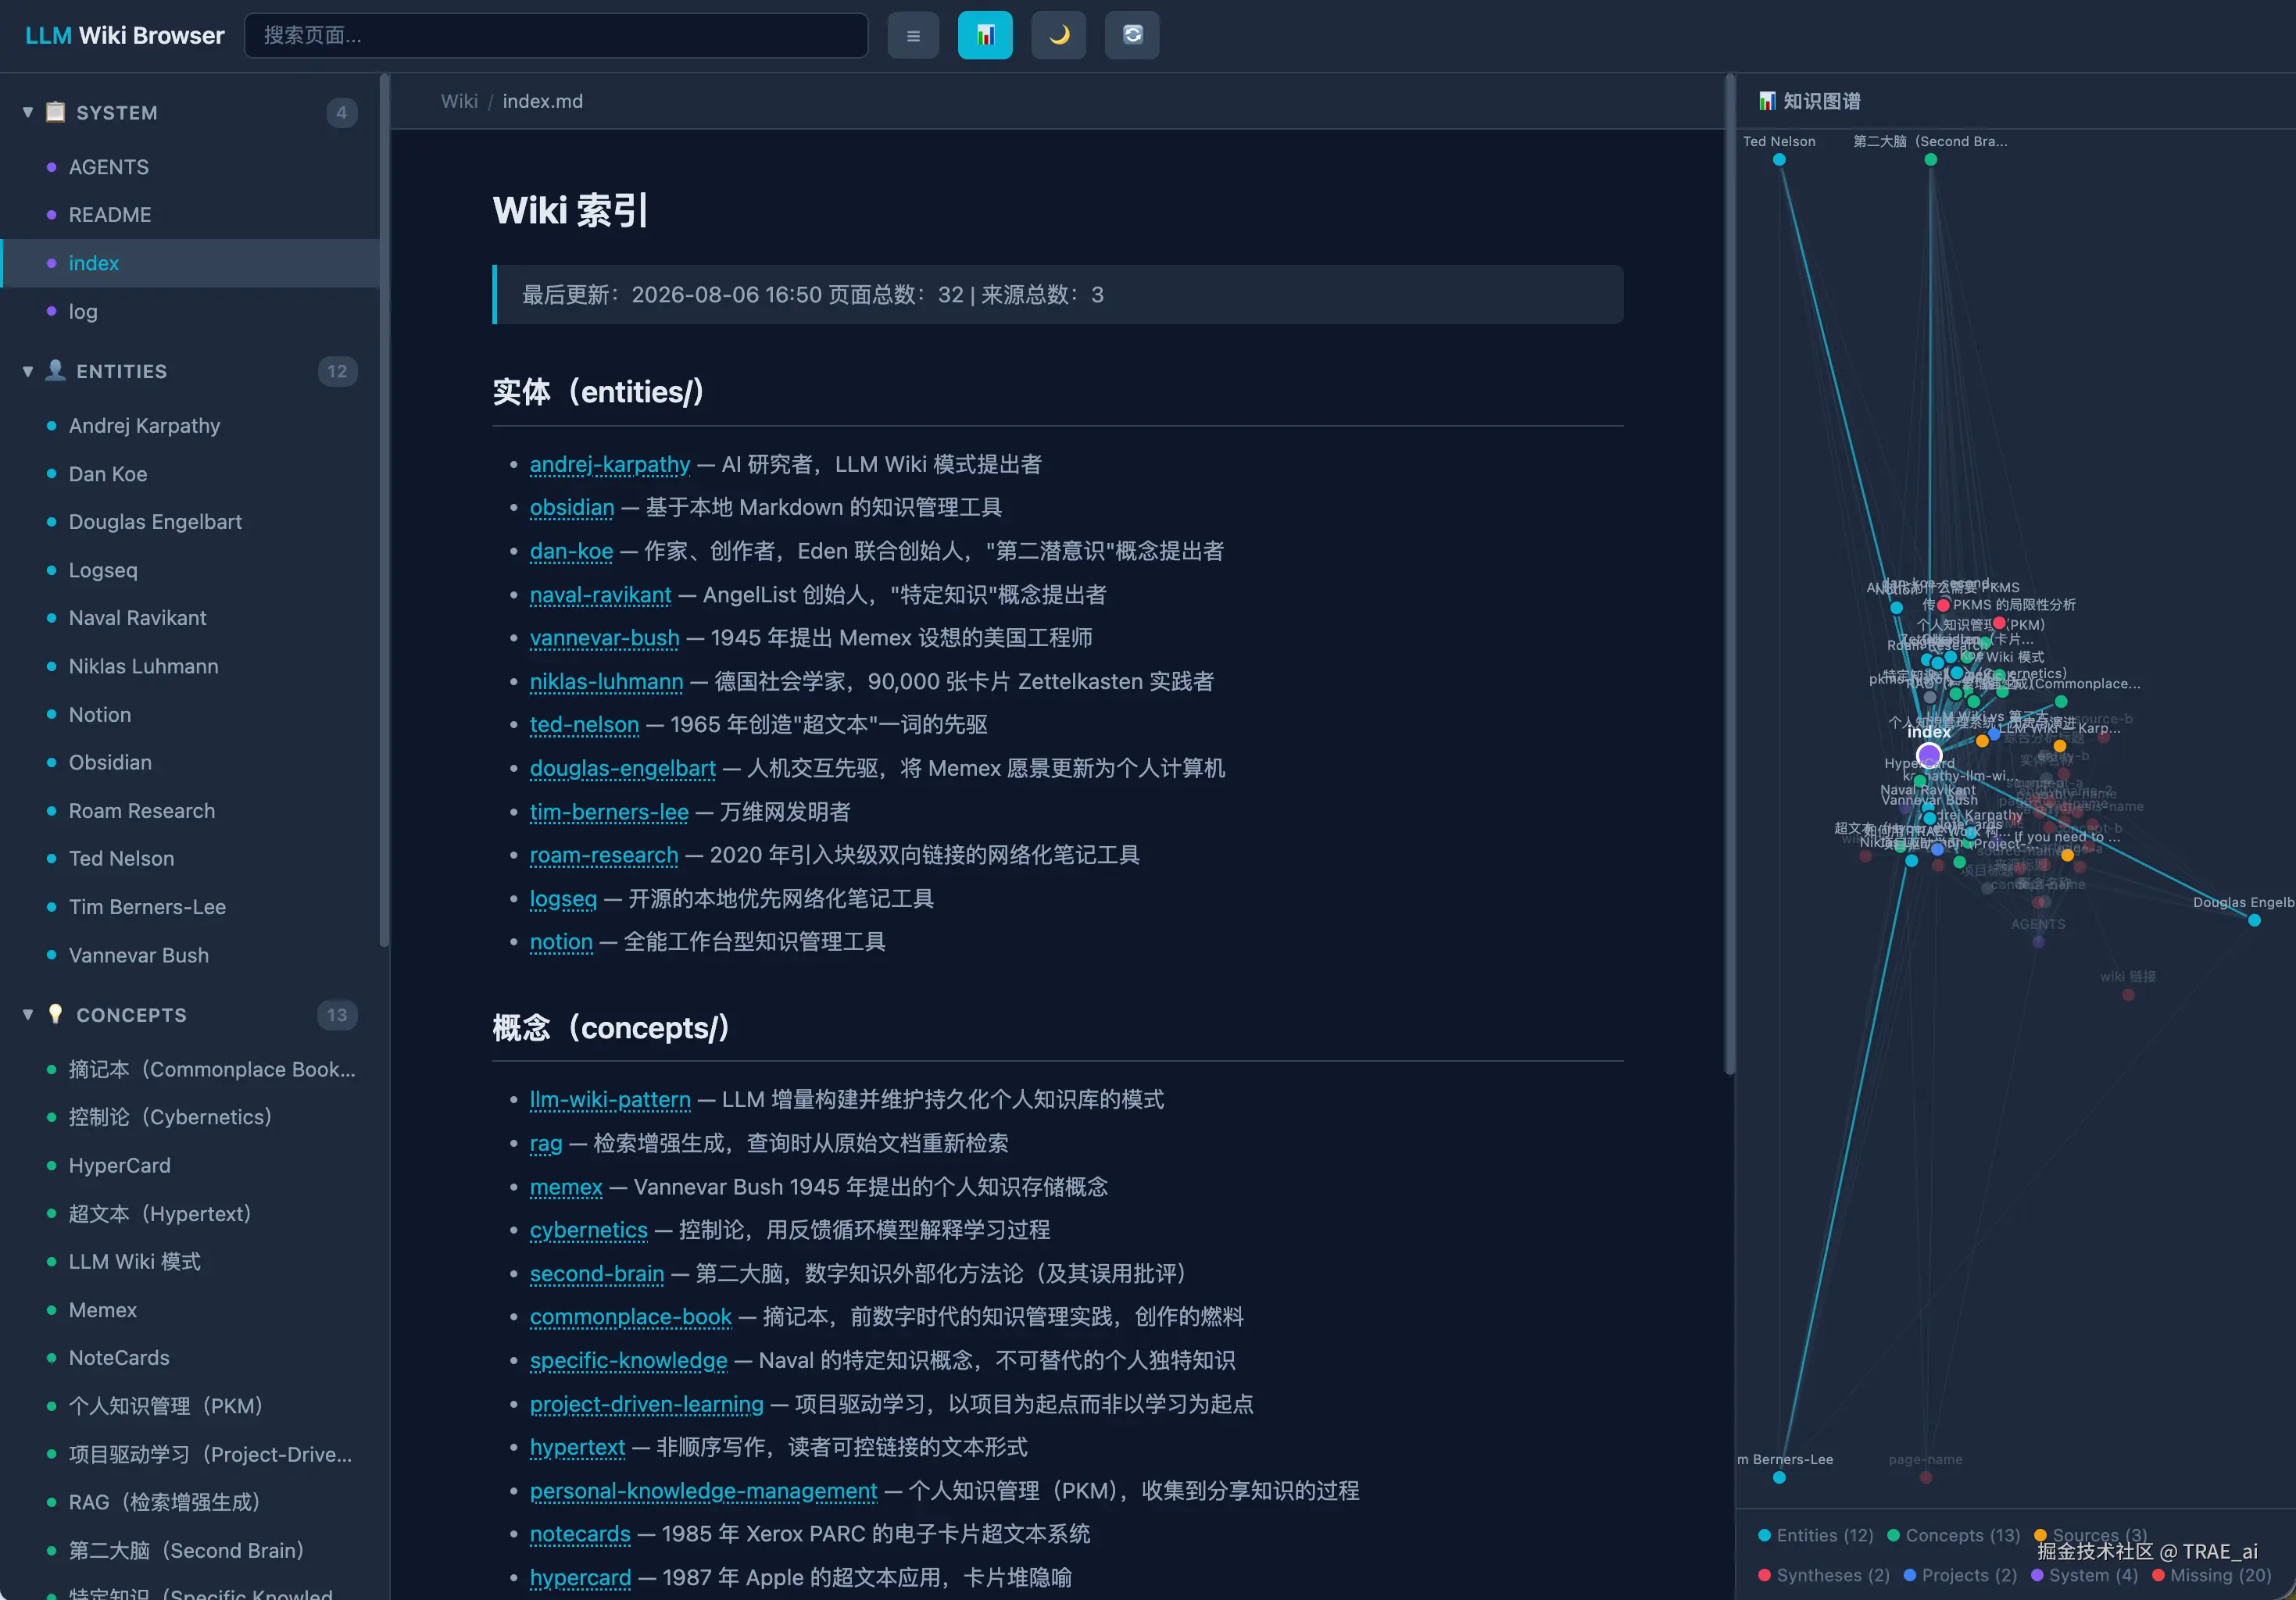Screen dimensions: 2296x1600
Task: Click the refresh icon in the toolbar
Action: (1132, 36)
